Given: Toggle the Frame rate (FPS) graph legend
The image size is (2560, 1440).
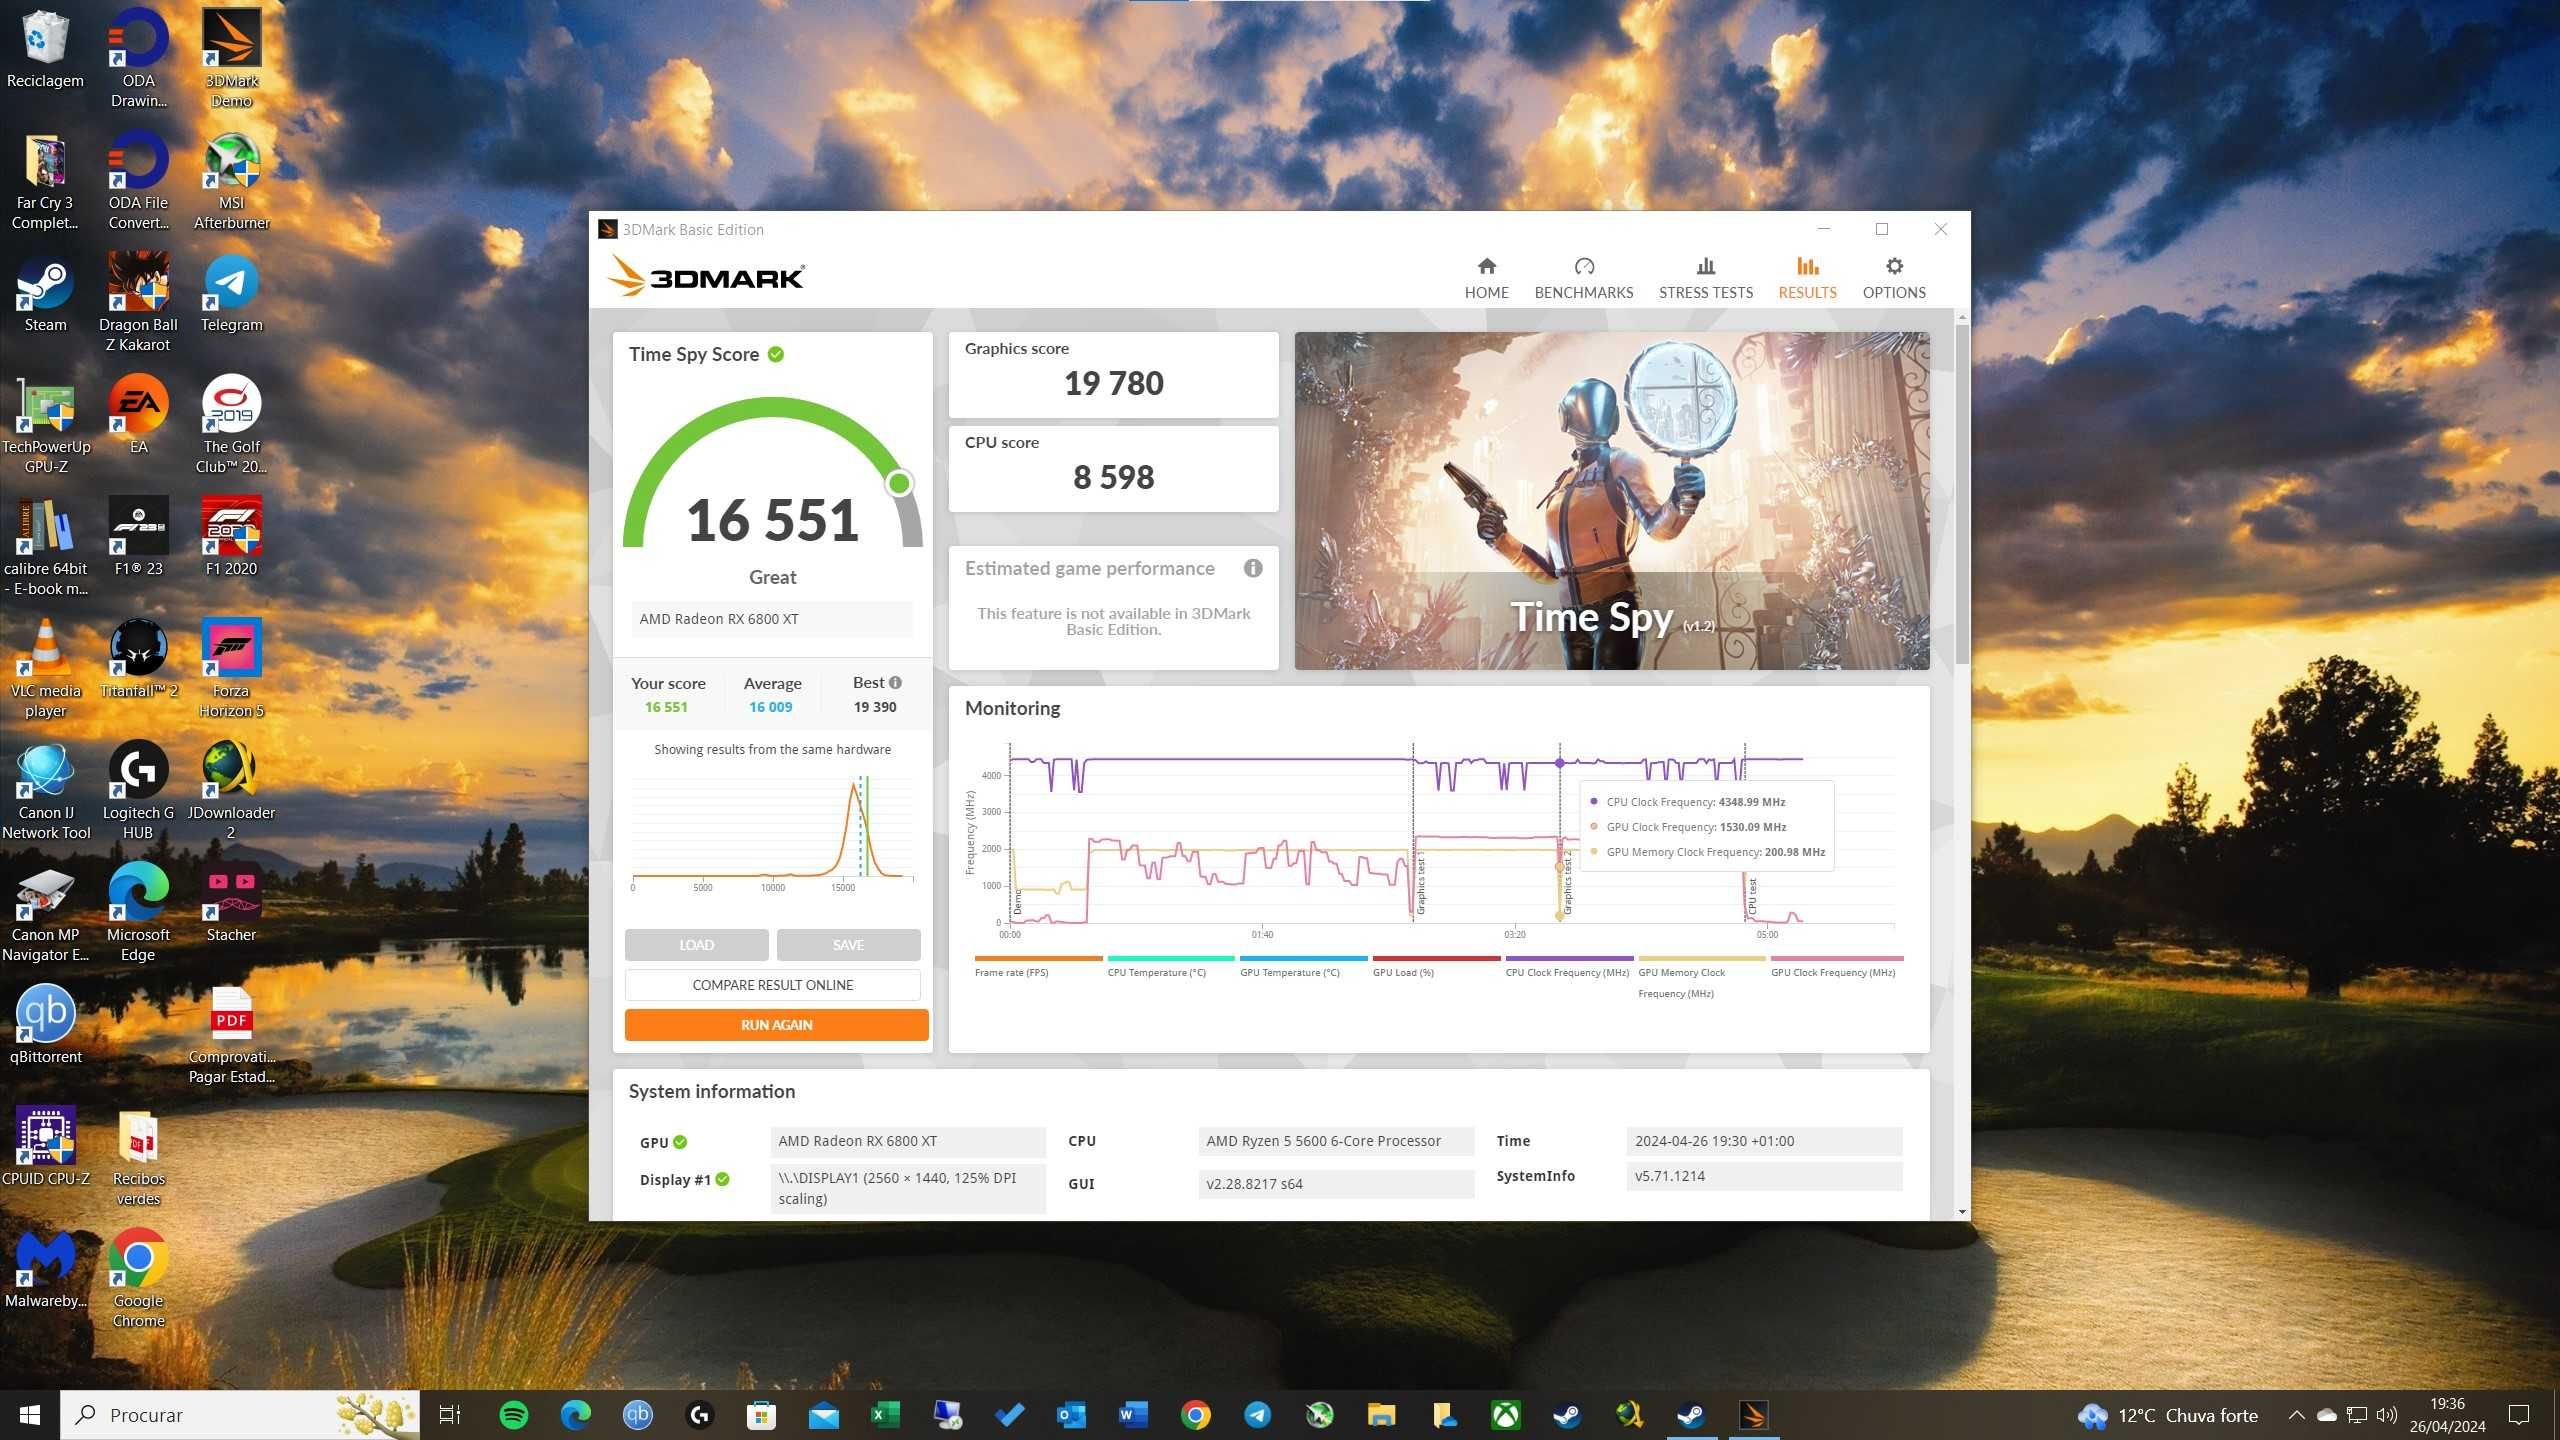Looking at the screenshot, I should coord(1037,967).
